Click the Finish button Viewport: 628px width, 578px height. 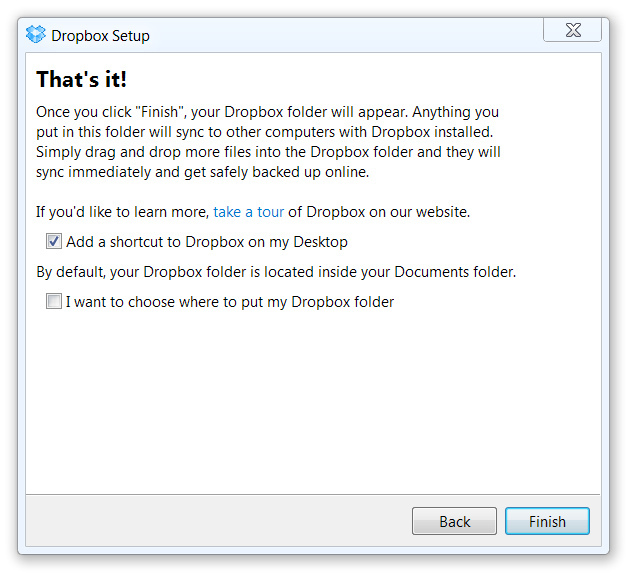pos(547,521)
